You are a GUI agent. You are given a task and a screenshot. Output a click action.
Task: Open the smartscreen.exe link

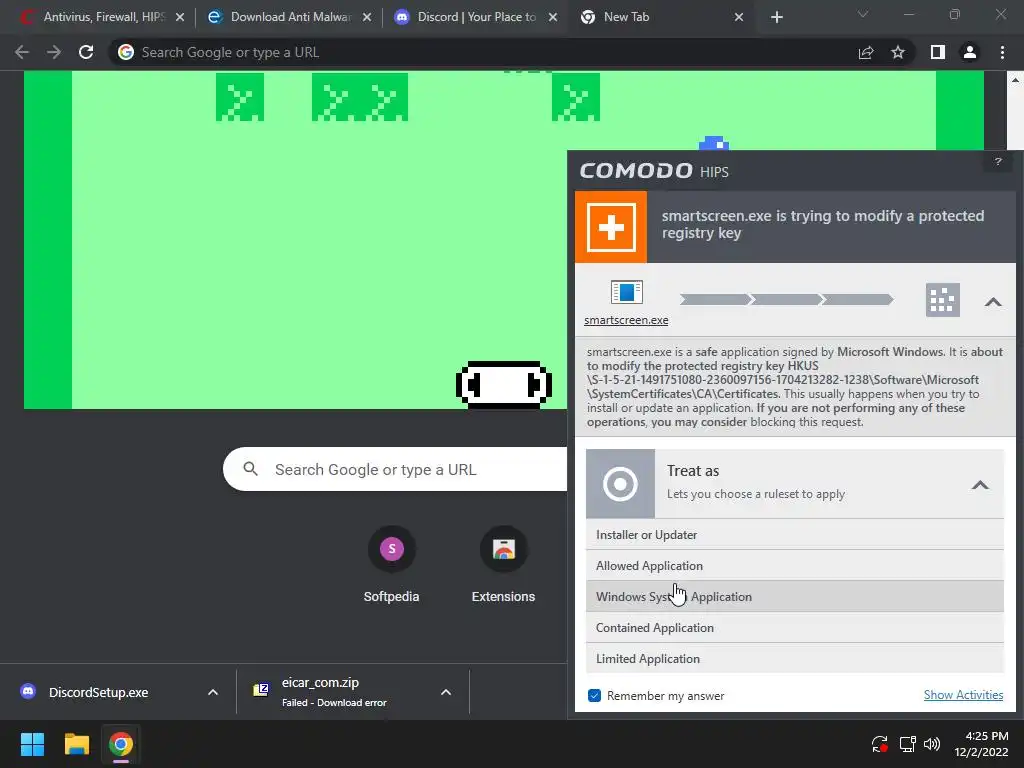tap(626, 320)
